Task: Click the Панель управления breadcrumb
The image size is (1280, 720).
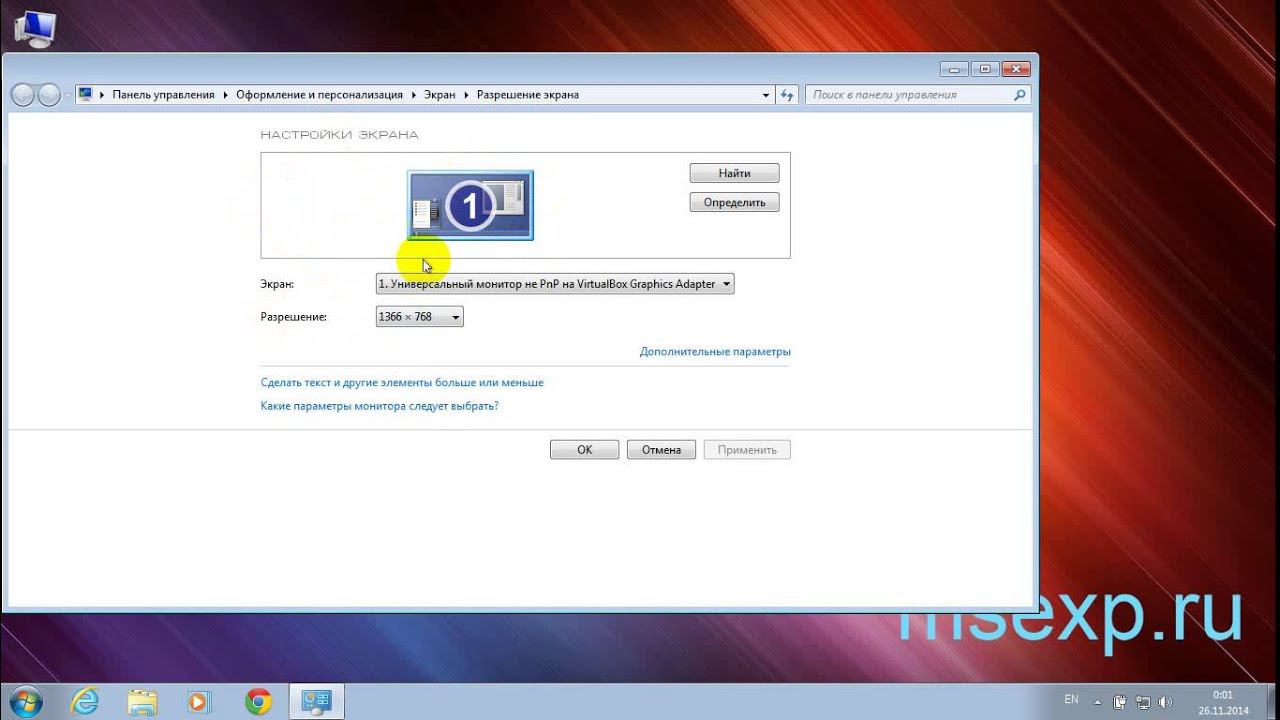Action: click(x=163, y=95)
